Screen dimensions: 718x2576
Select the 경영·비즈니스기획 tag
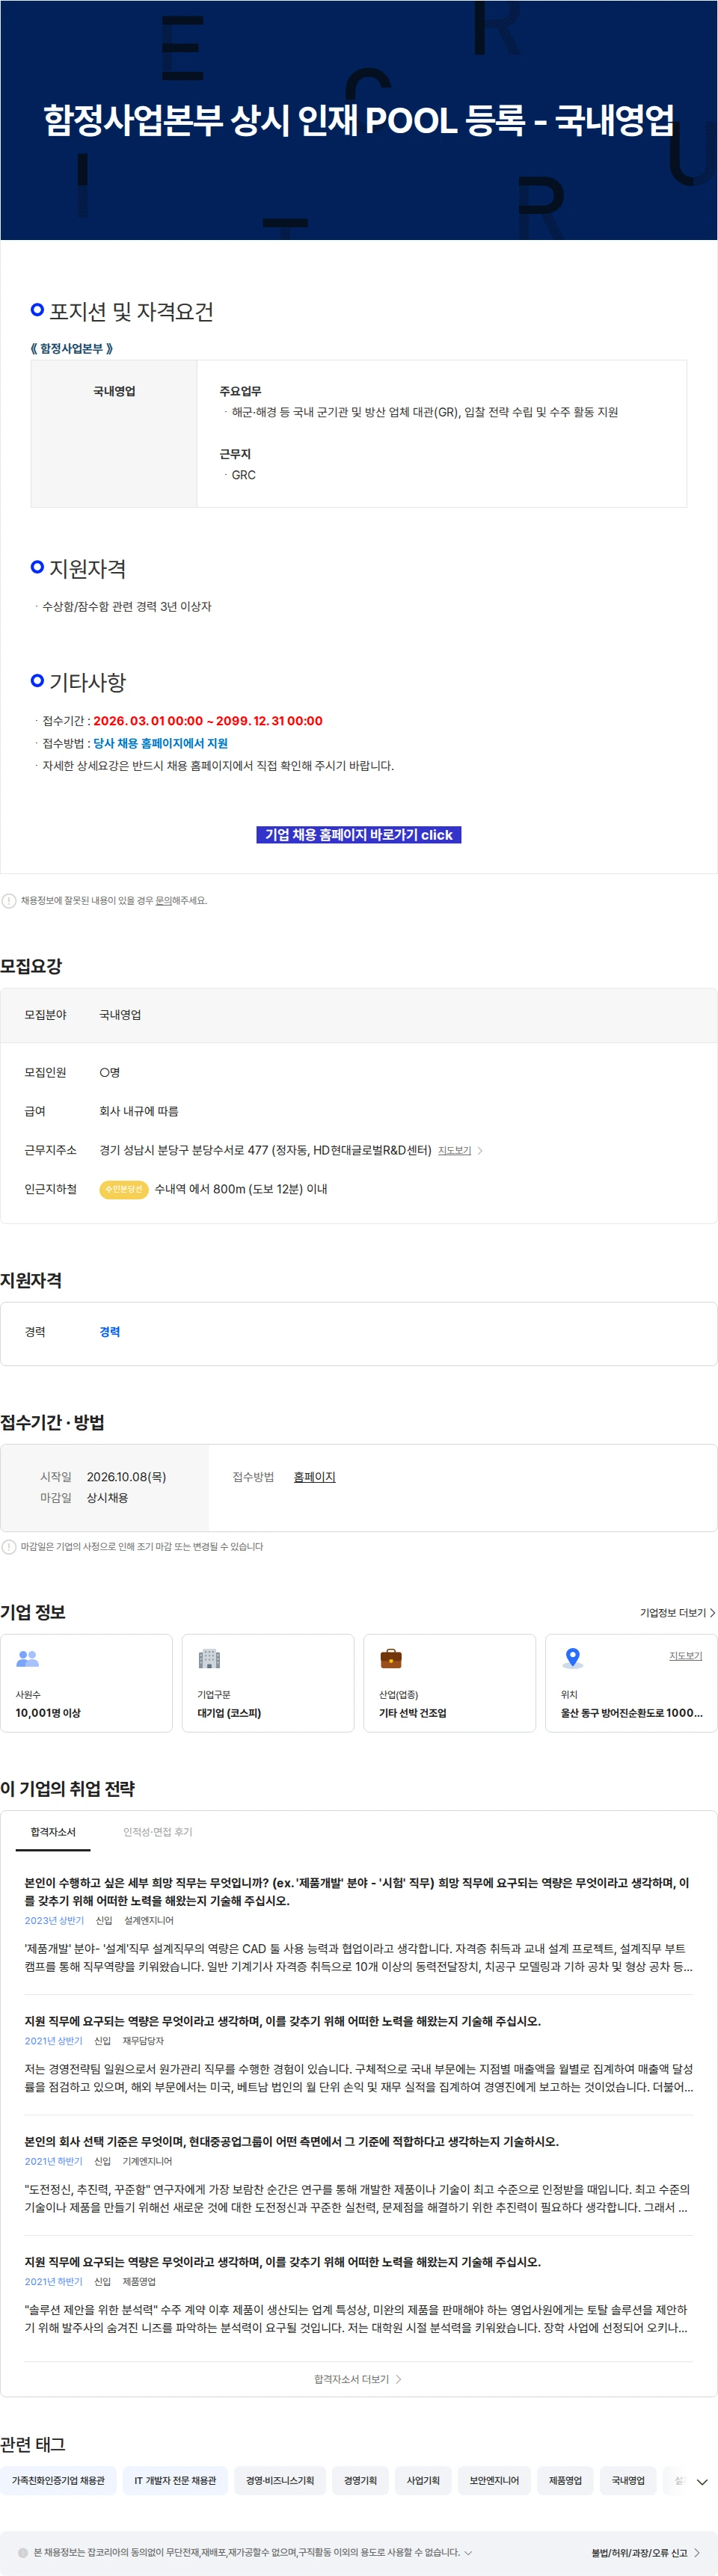click(280, 2480)
